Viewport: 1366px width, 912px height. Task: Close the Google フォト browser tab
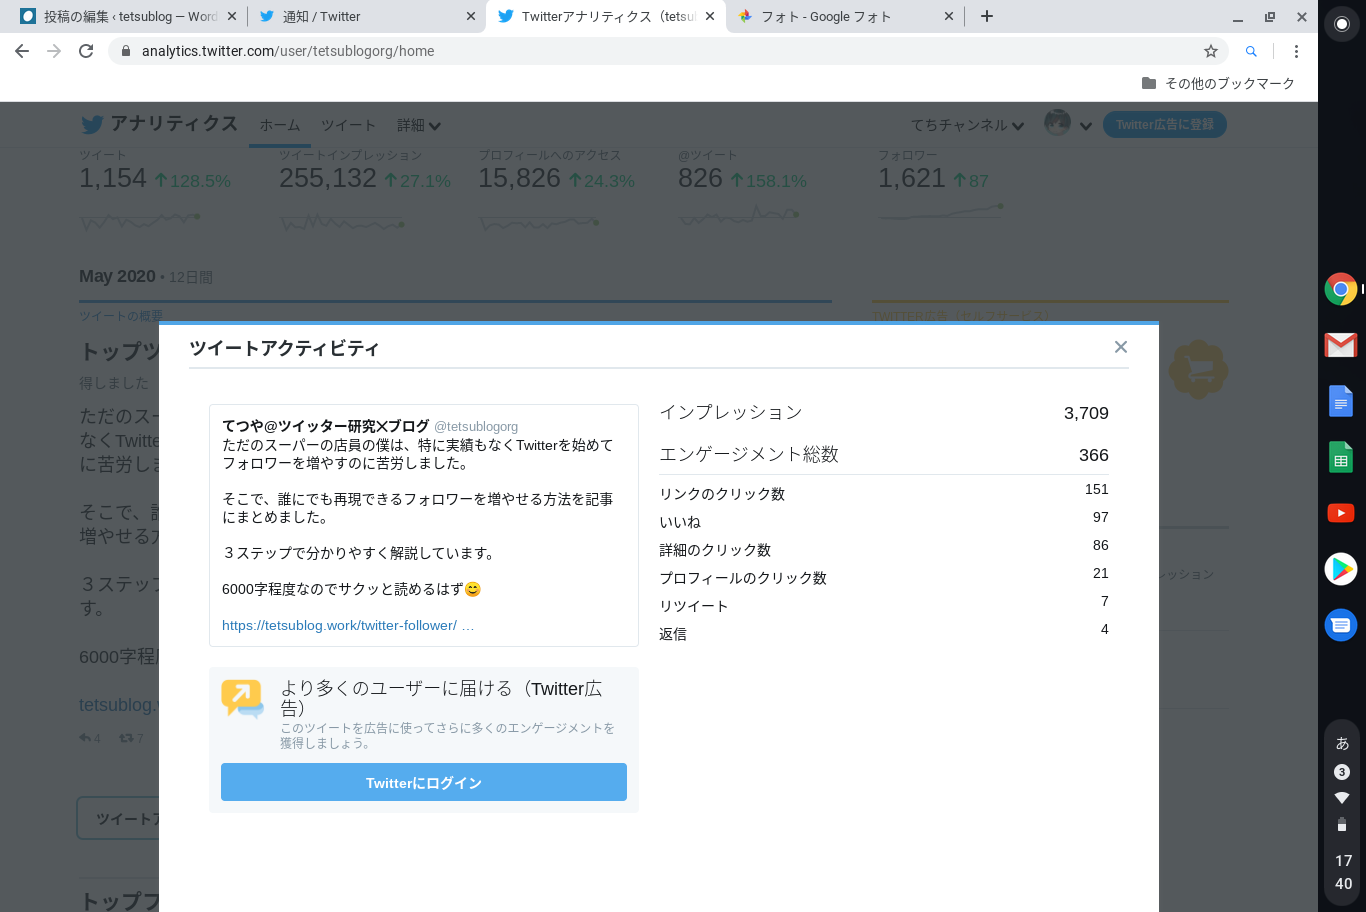point(949,16)
